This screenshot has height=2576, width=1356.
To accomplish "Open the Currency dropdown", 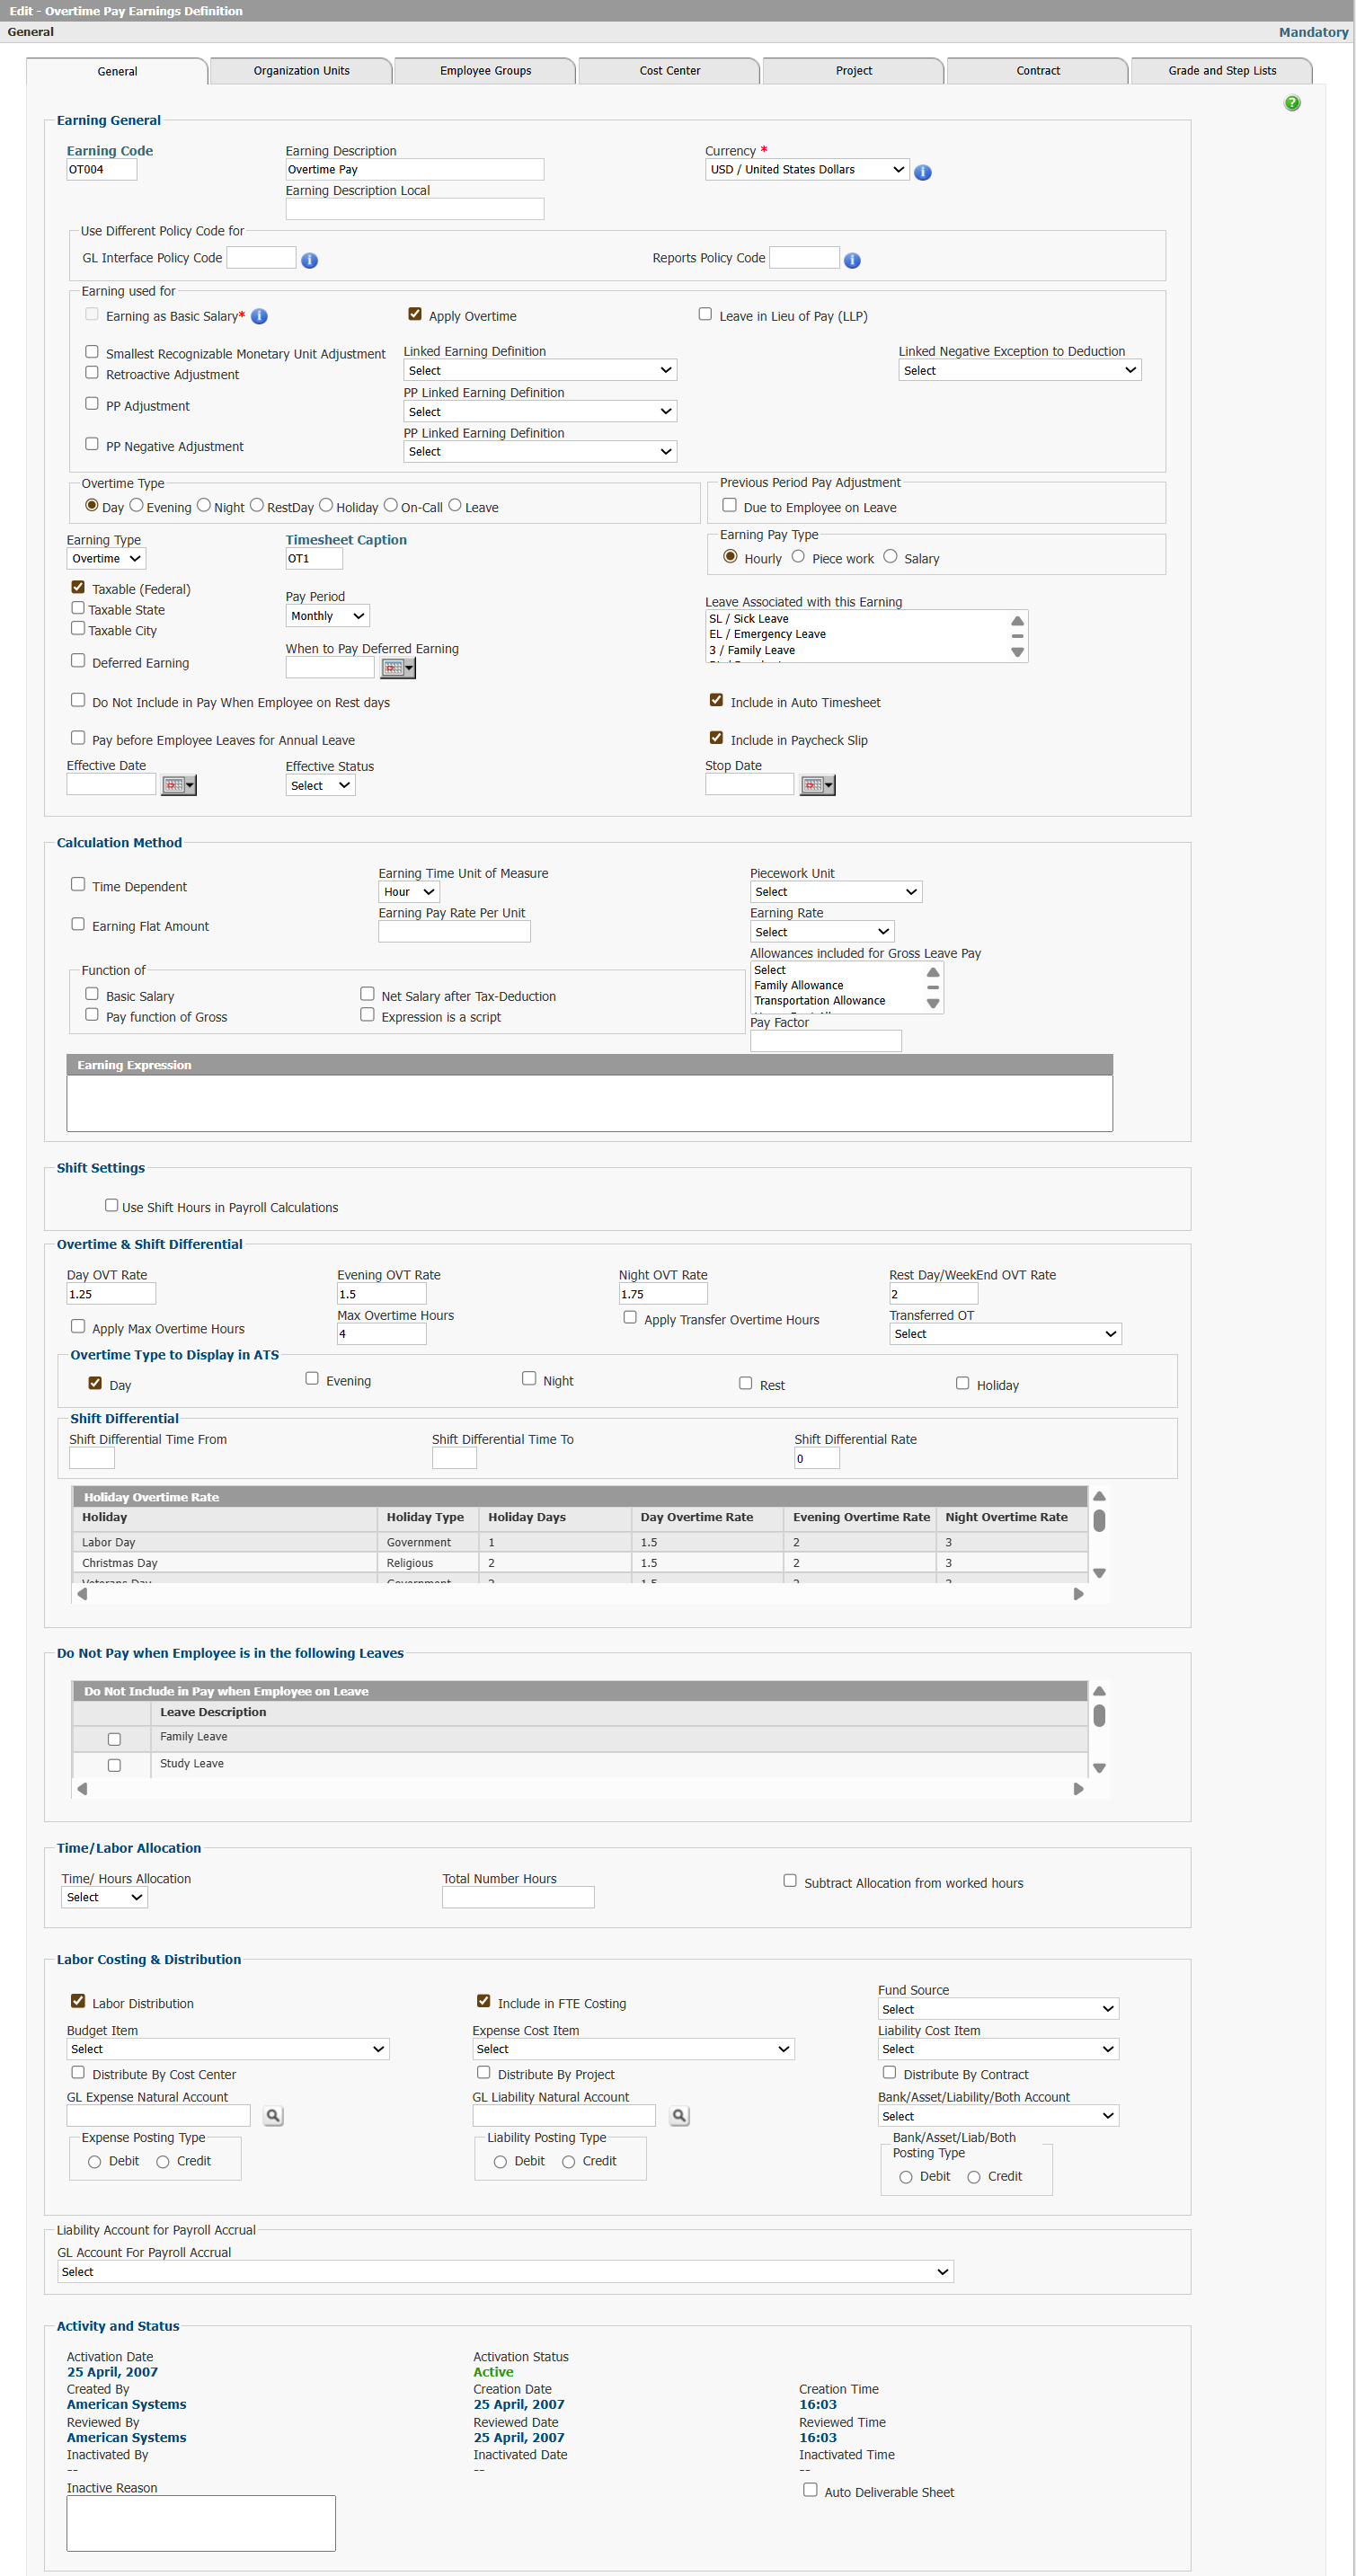I will [x=807, y=169].
